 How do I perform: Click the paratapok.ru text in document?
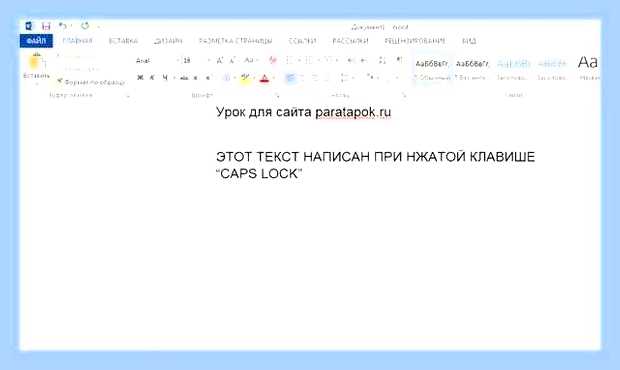click(x=353, y=112)
